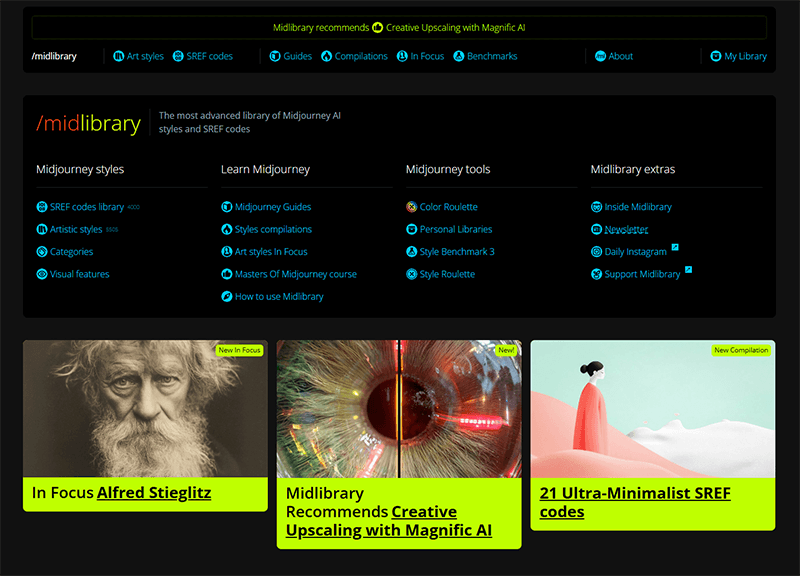Open 21 Ultra-Minimalist SREF codes link
The width and height of the screenshot is (800, 576).
pyautogui.click(x=634, y=502)
